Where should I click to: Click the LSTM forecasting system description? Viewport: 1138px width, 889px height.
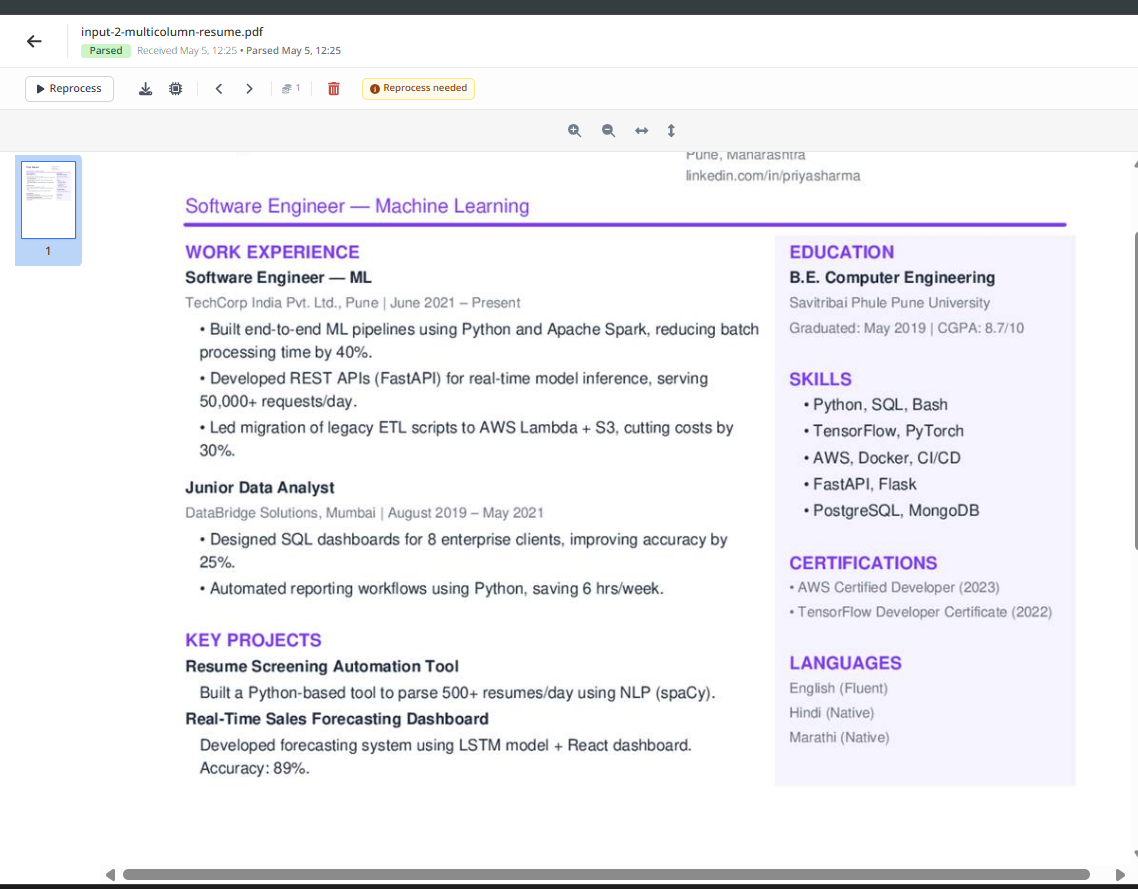(446, 756)
